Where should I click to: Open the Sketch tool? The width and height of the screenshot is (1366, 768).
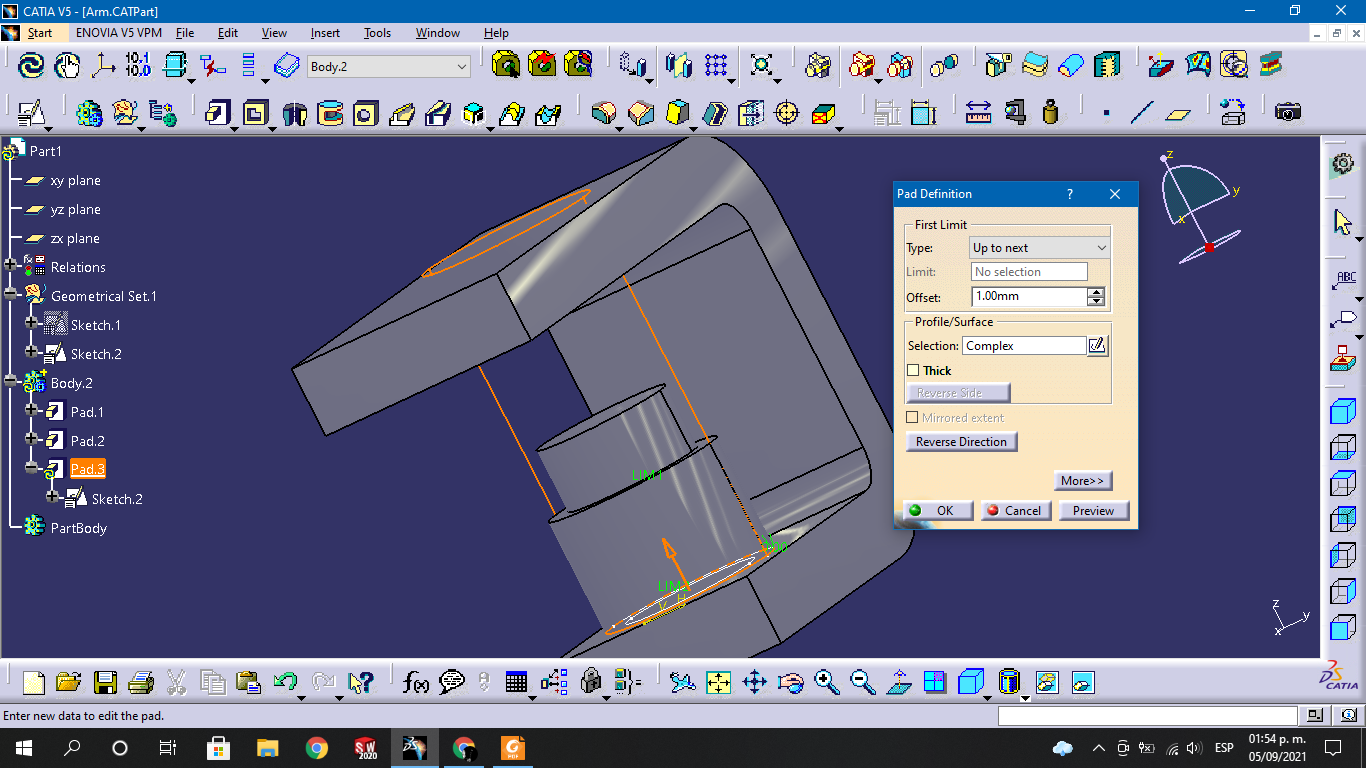point(31,113)
